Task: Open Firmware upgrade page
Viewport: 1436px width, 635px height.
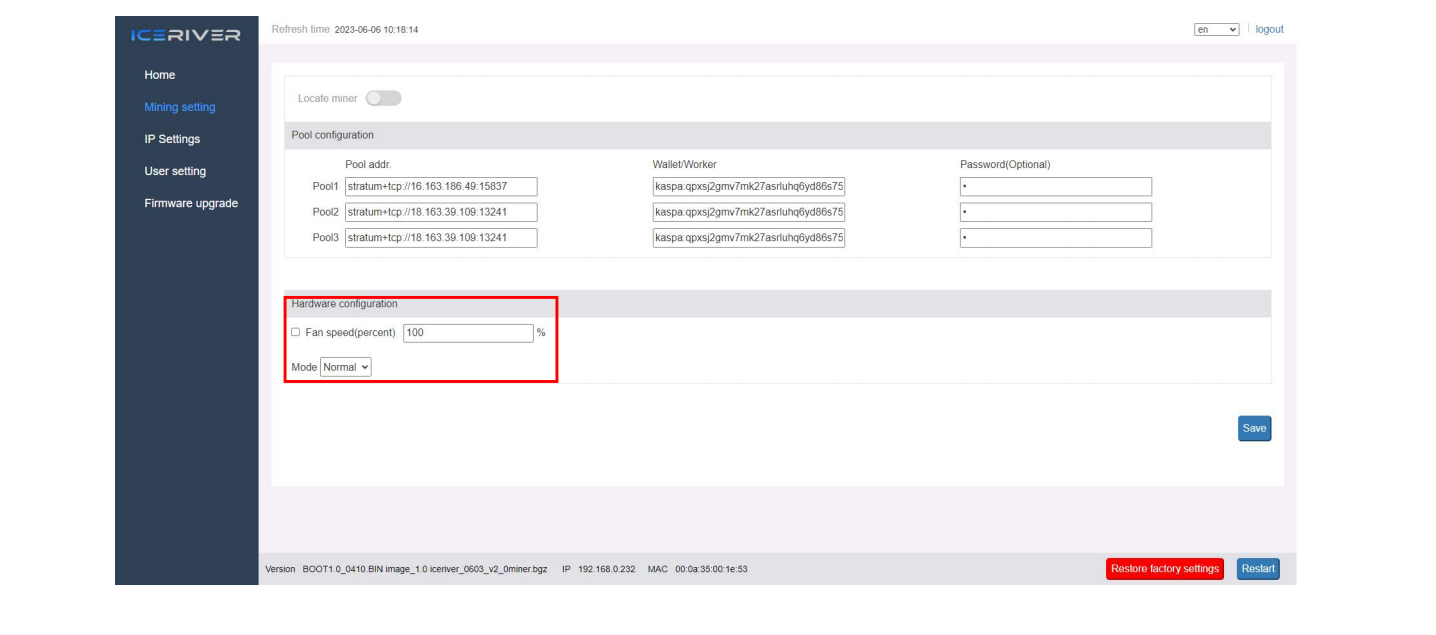Action: tap(191, 203)
